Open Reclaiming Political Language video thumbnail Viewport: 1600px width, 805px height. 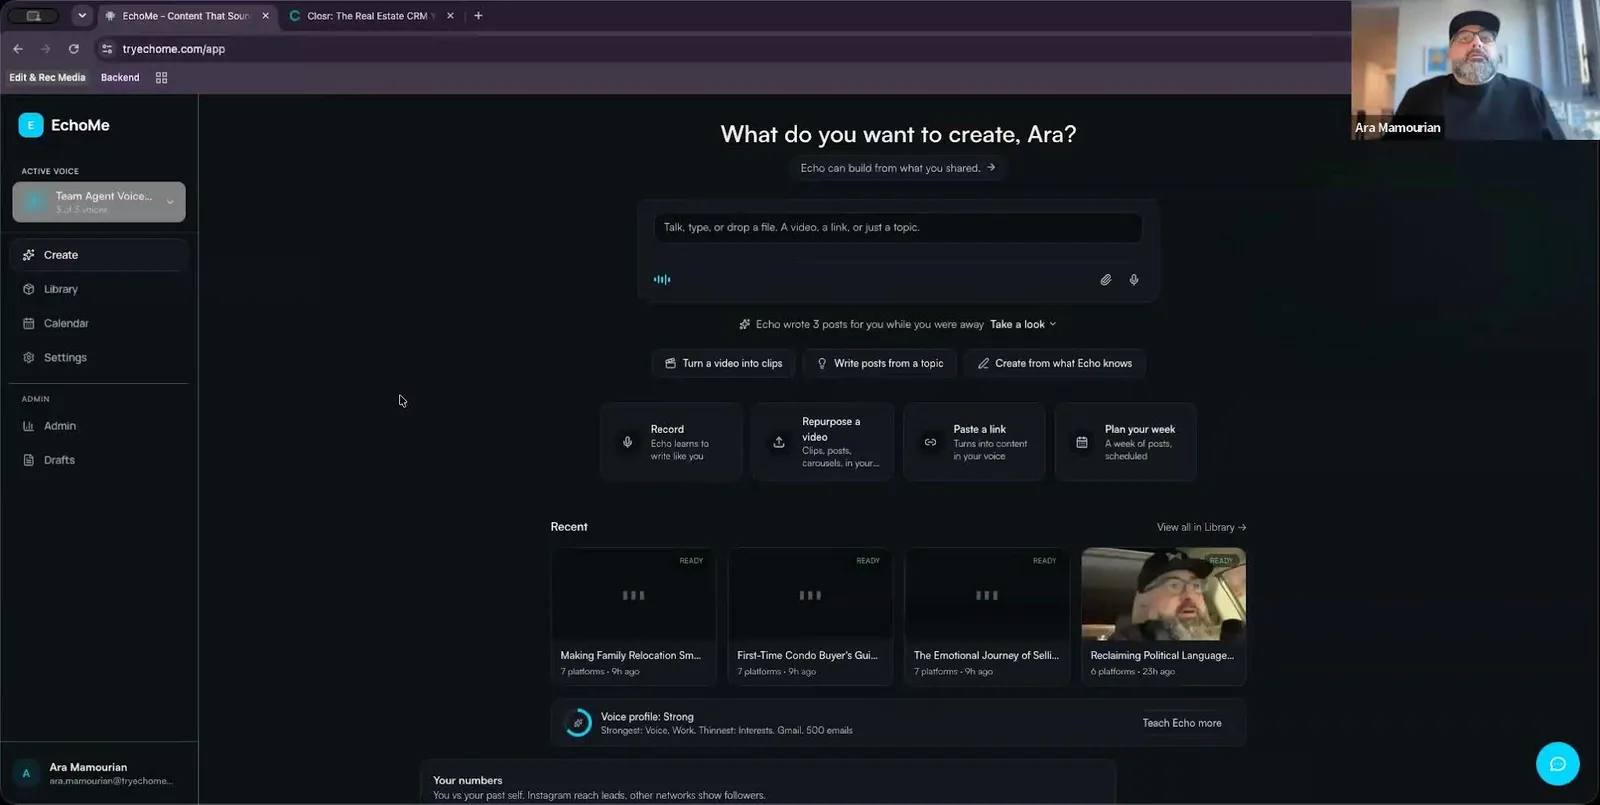[x=1164, y=594]
